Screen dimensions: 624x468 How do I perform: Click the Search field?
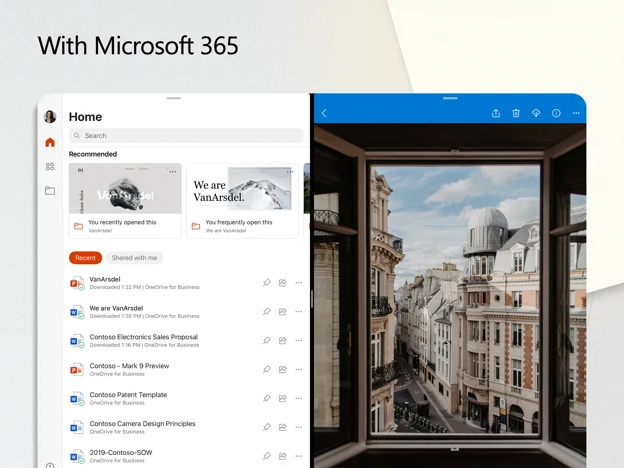pyautogui.click(x=186, y=135)
